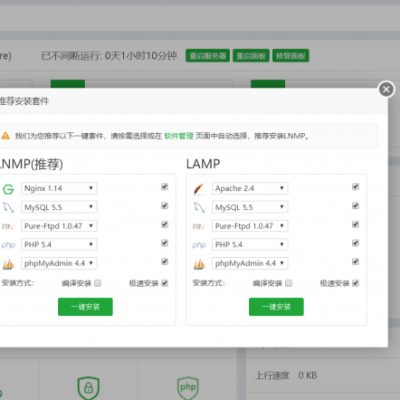The height and width of the screenshot is (400, 400).
Task: Click the 上行速度 0 KB text
Action: click(x=286, y=376)
